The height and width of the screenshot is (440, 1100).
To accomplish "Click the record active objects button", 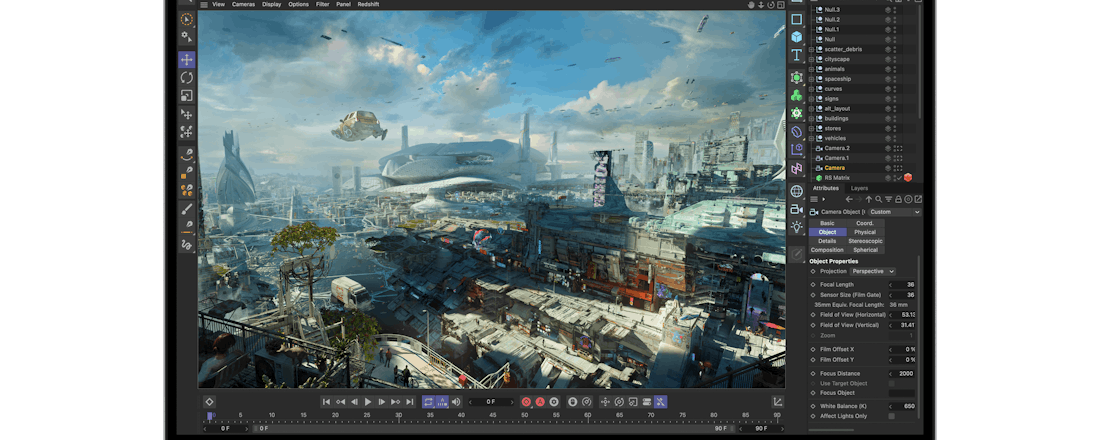I will (x=526, y=402).
